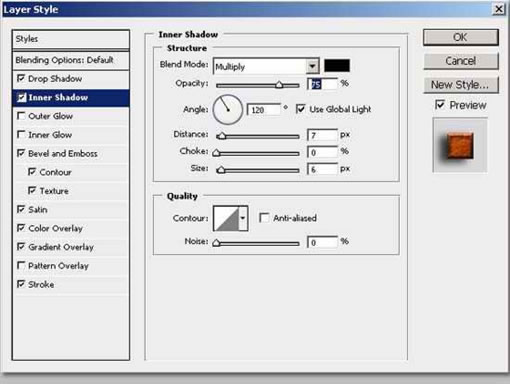
Task: Click the Contour curve thumbnail
Action: [226, 219]
